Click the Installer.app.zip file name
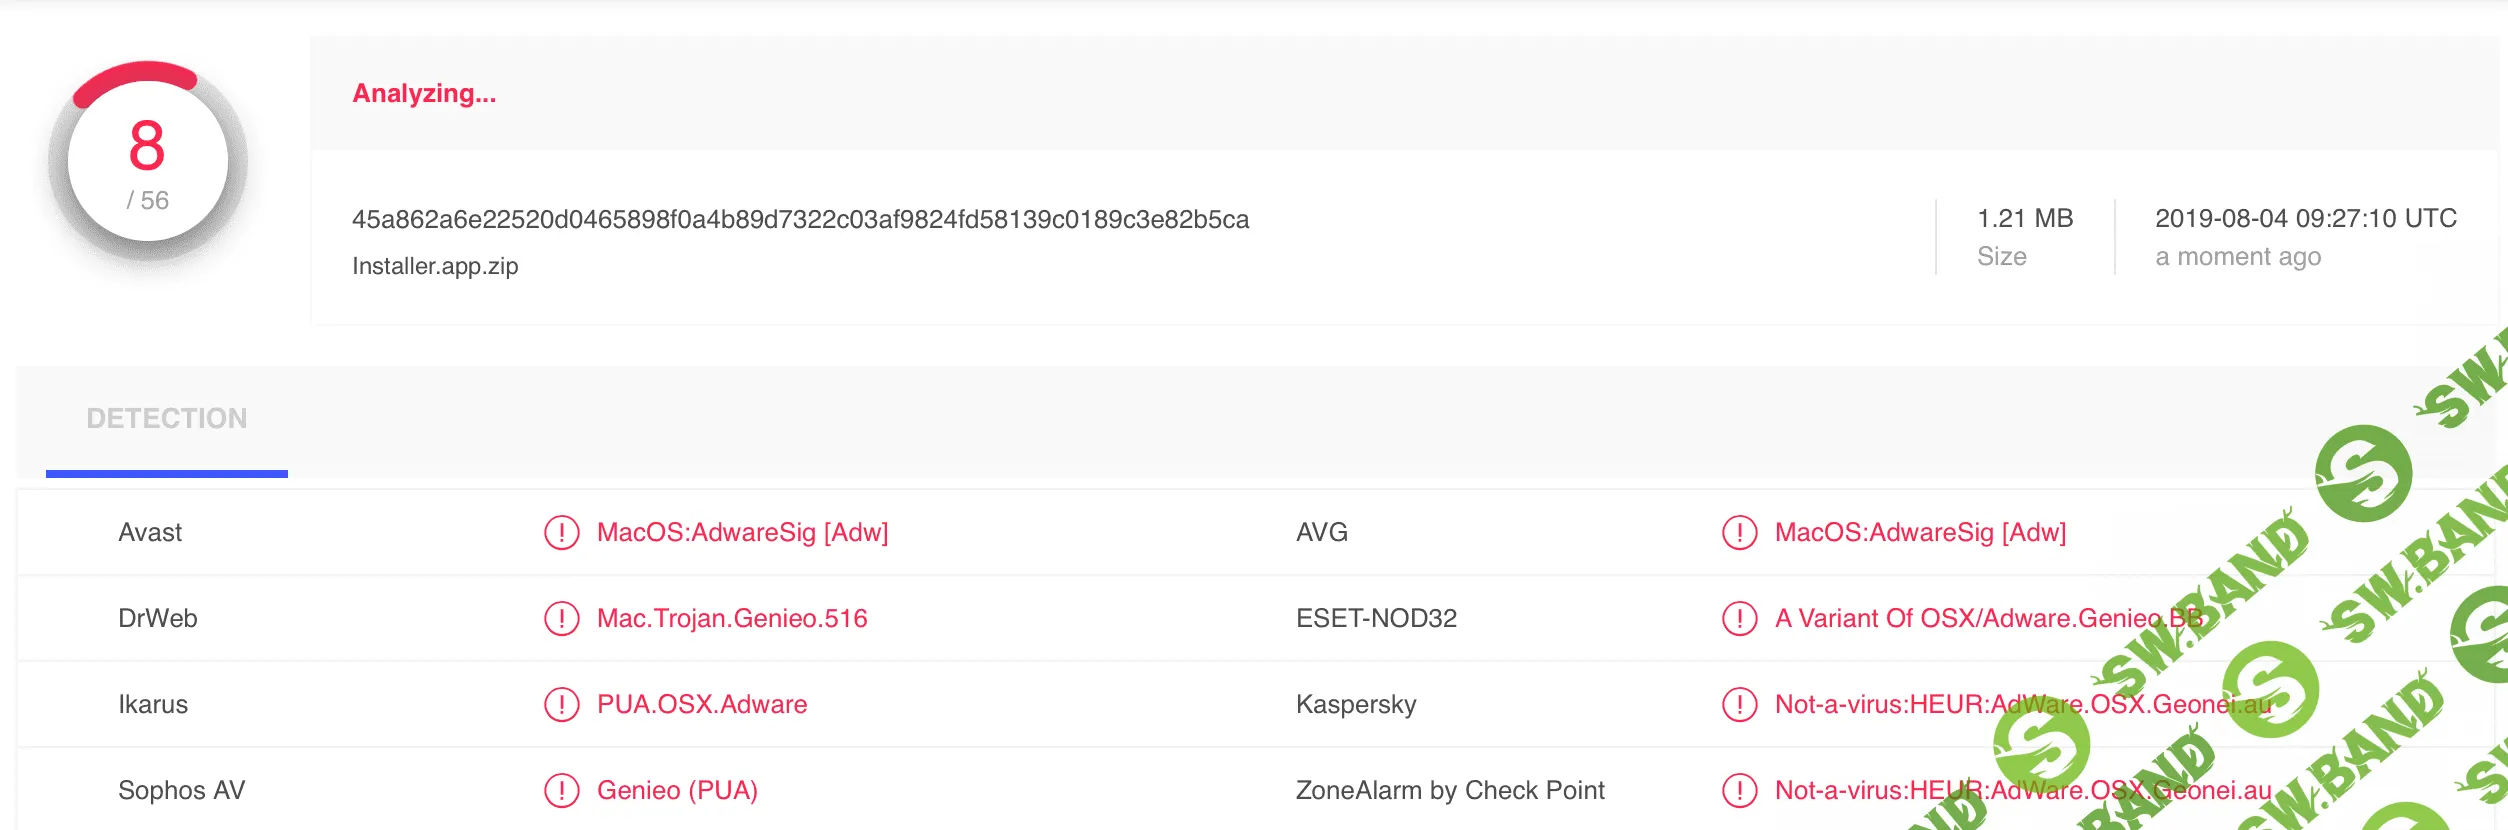The width and height of the screenshot is (2508, 830). click(x=435, y=266)
